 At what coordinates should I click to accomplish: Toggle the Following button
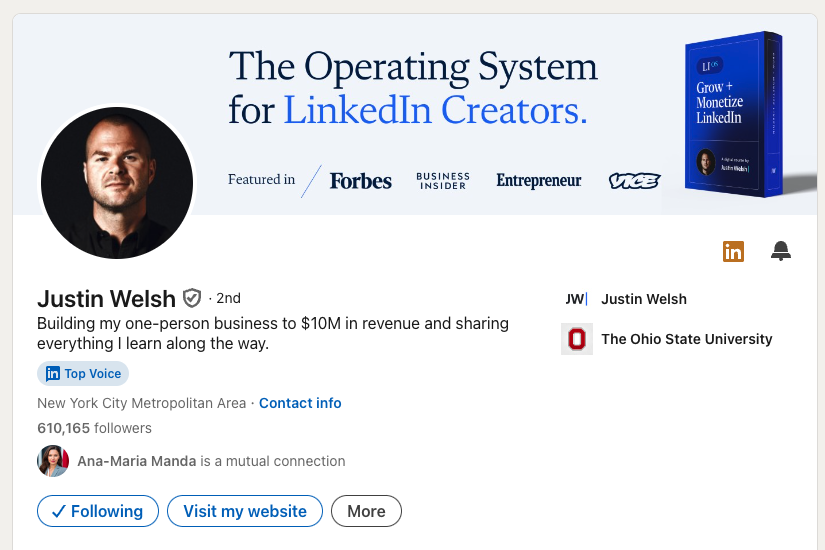(x=98, y=511)
